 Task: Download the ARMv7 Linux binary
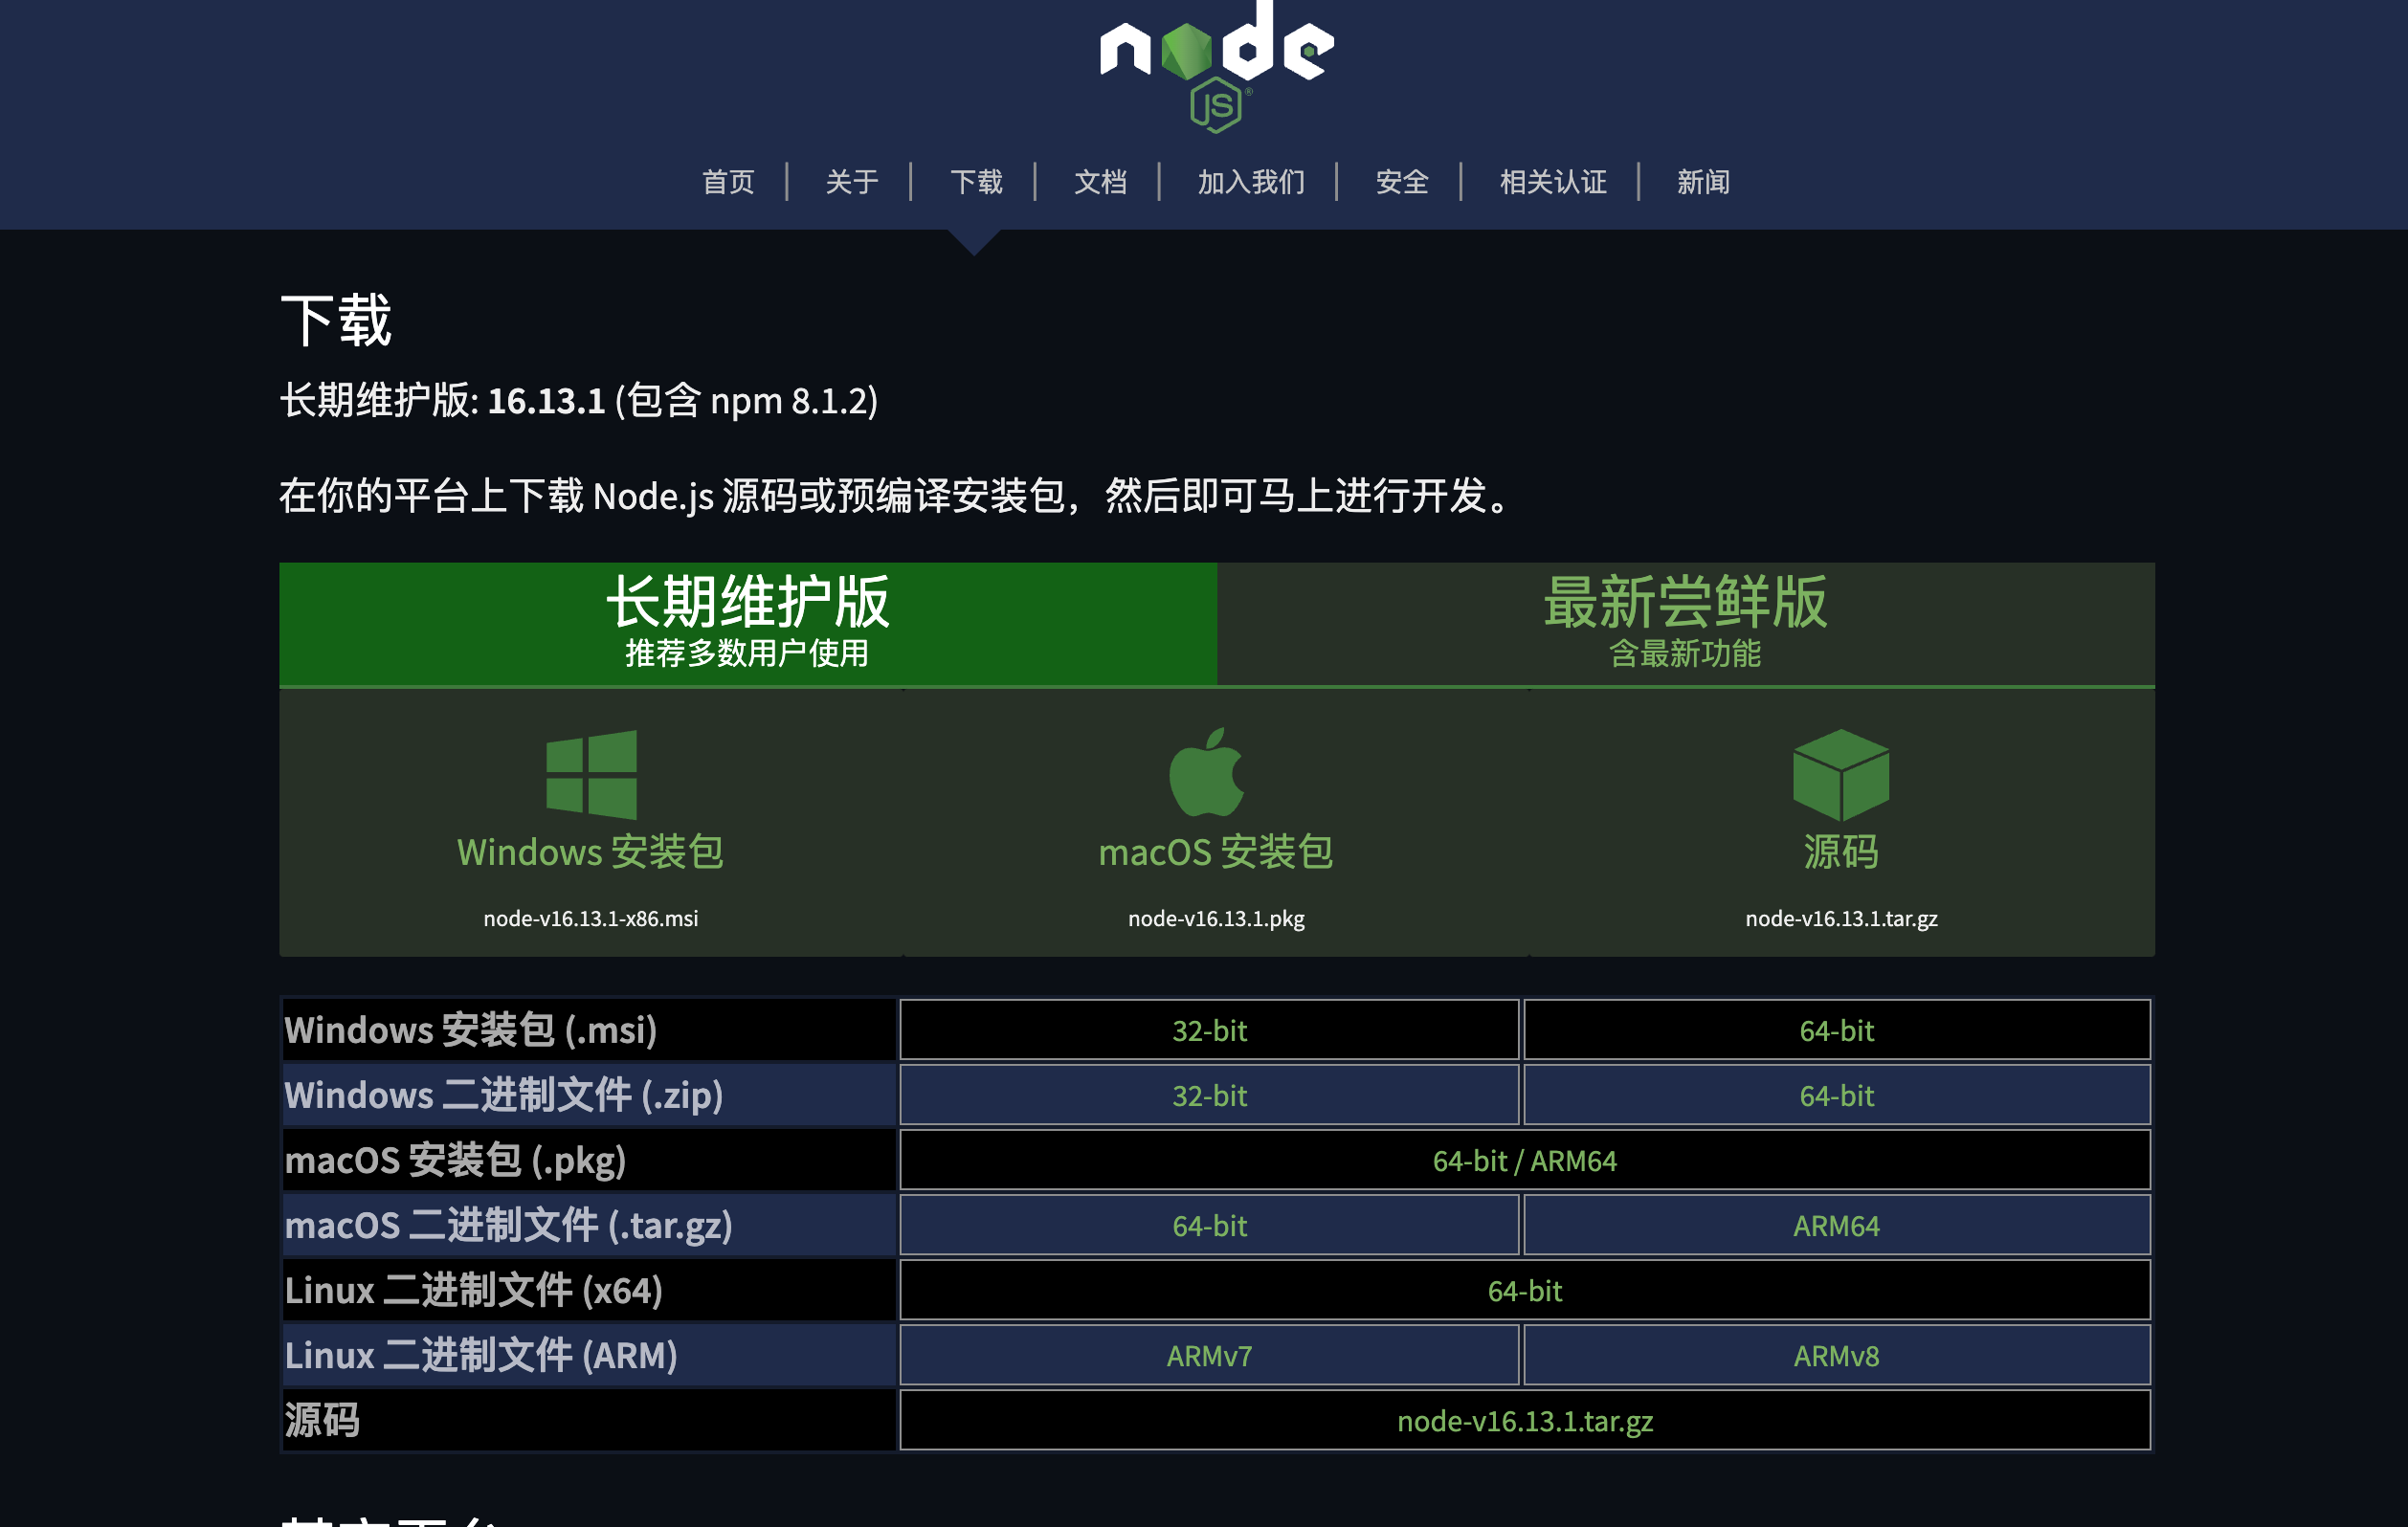tap(1209, 1355)
